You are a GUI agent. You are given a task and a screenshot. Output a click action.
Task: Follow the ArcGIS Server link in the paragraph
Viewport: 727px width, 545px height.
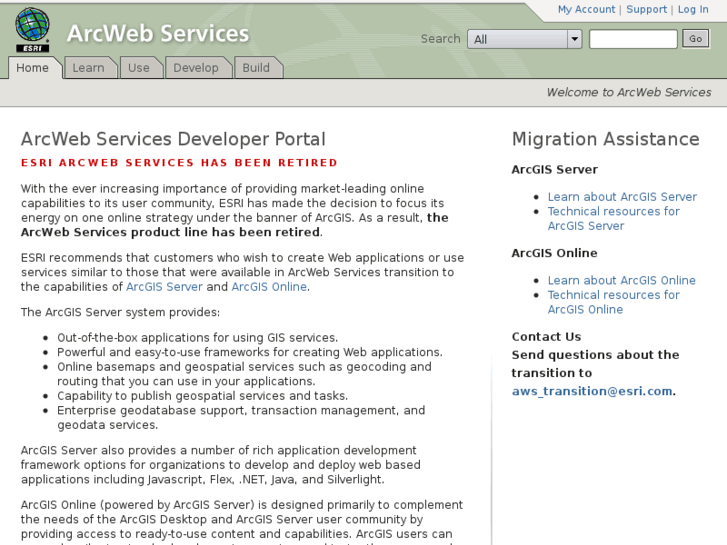[x=164, y=287]
